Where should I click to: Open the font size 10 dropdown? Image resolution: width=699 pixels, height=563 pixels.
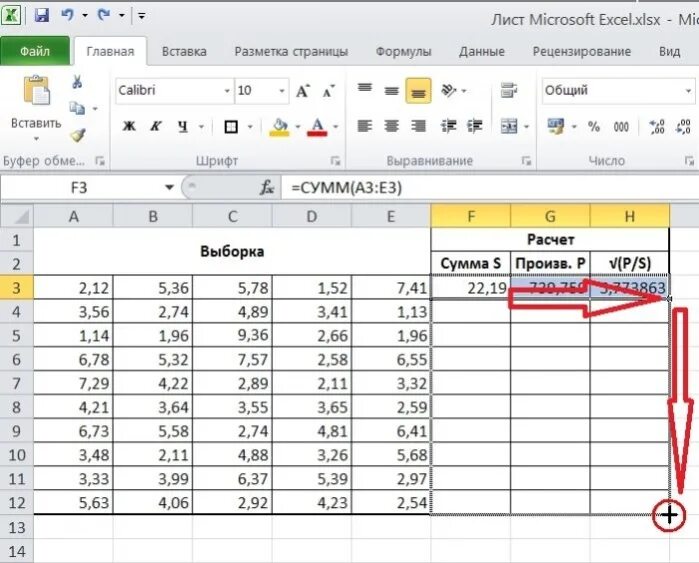click(282, 91)
